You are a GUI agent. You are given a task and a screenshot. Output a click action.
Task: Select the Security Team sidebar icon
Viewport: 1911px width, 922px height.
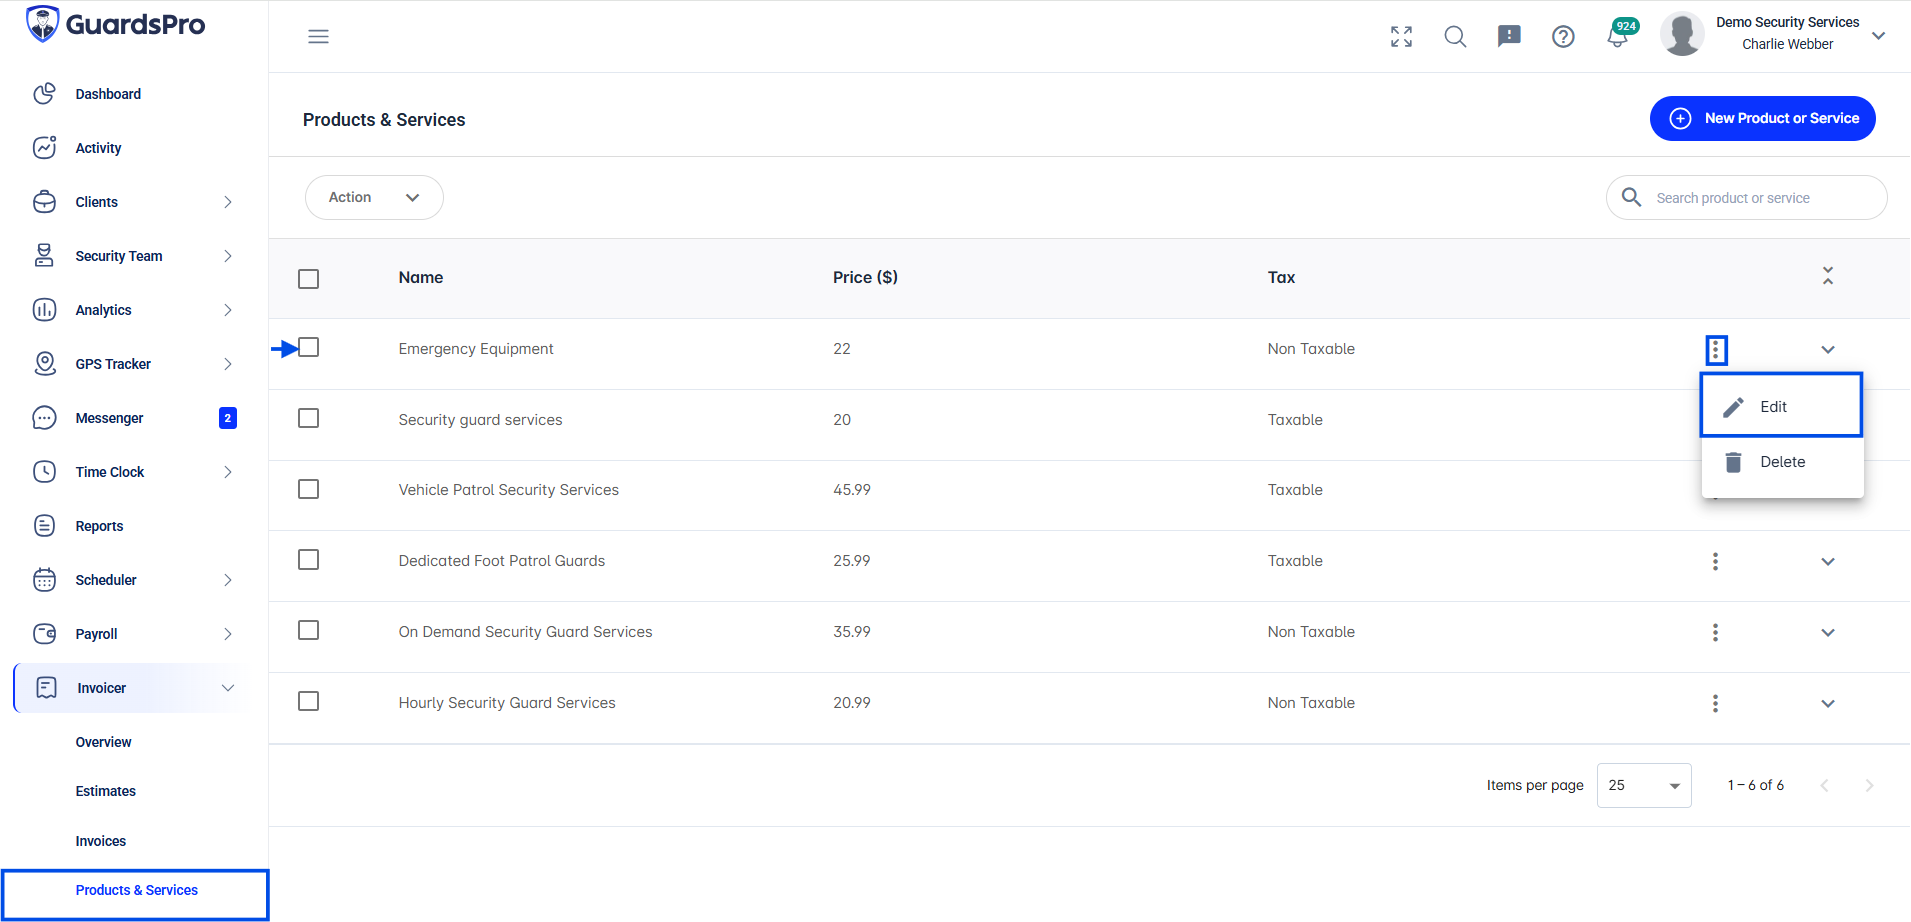tap(44, 256)
